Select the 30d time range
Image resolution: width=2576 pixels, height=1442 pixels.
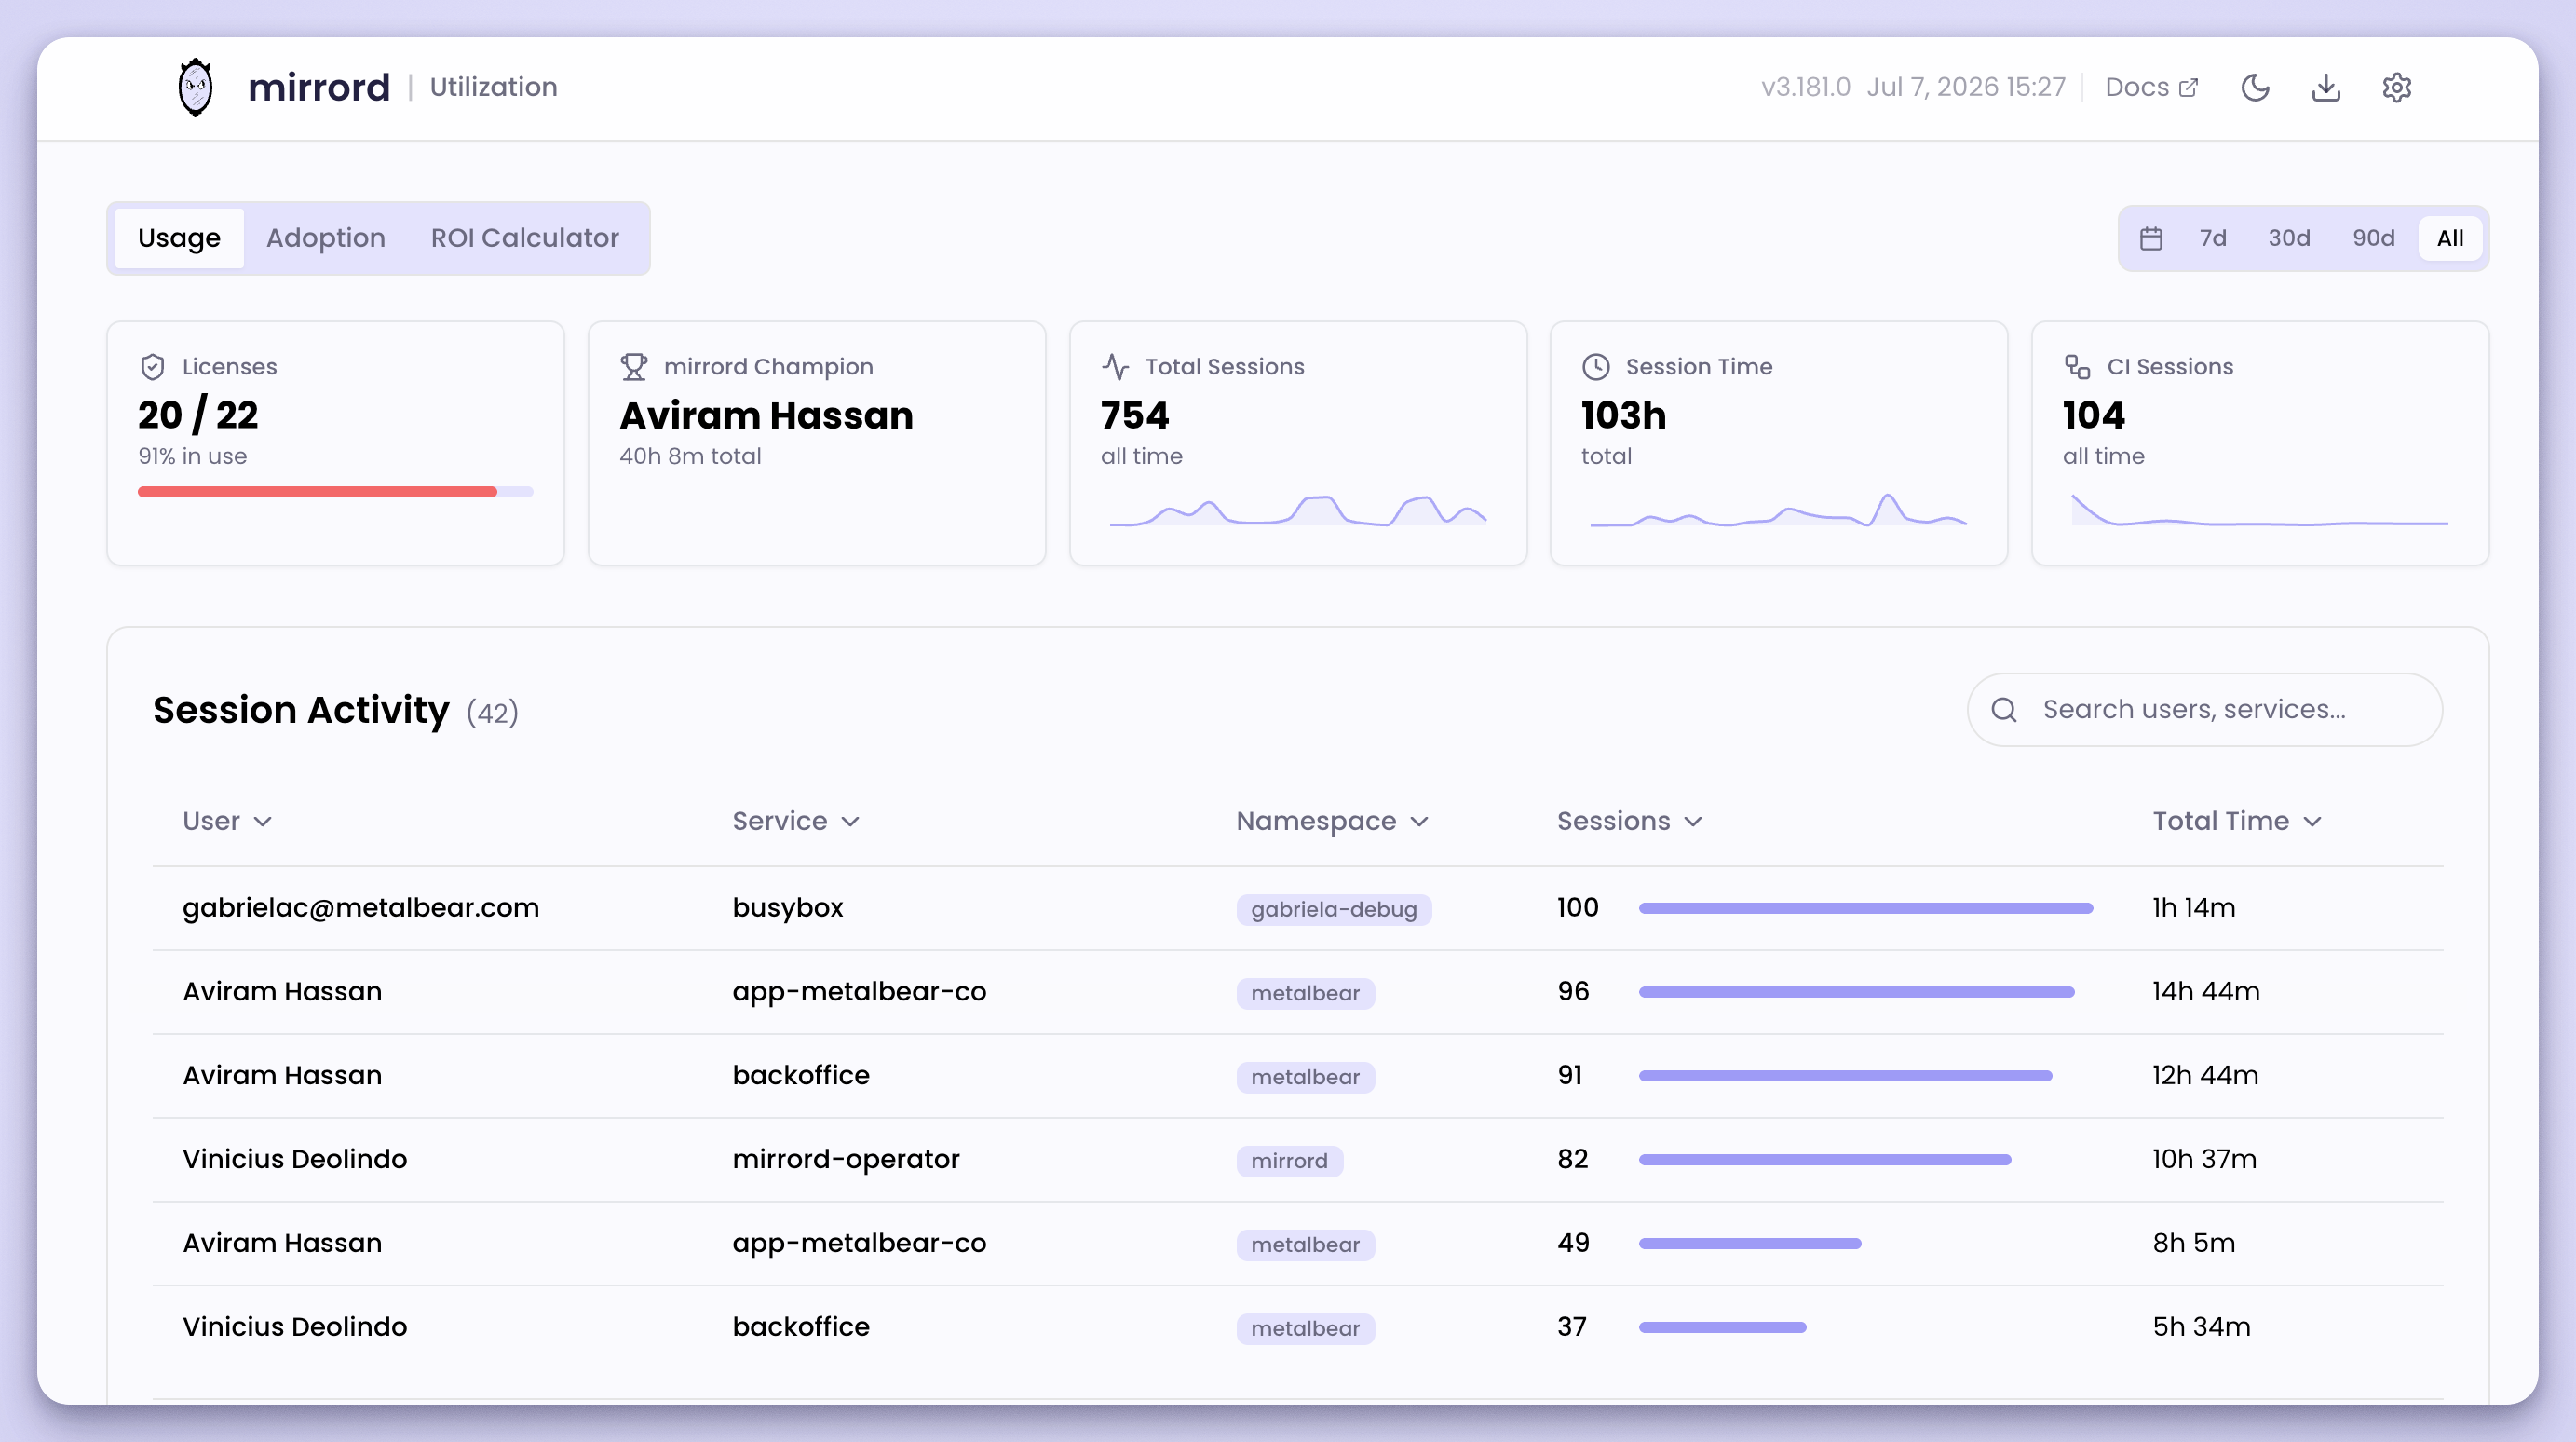click(2289, 238)
